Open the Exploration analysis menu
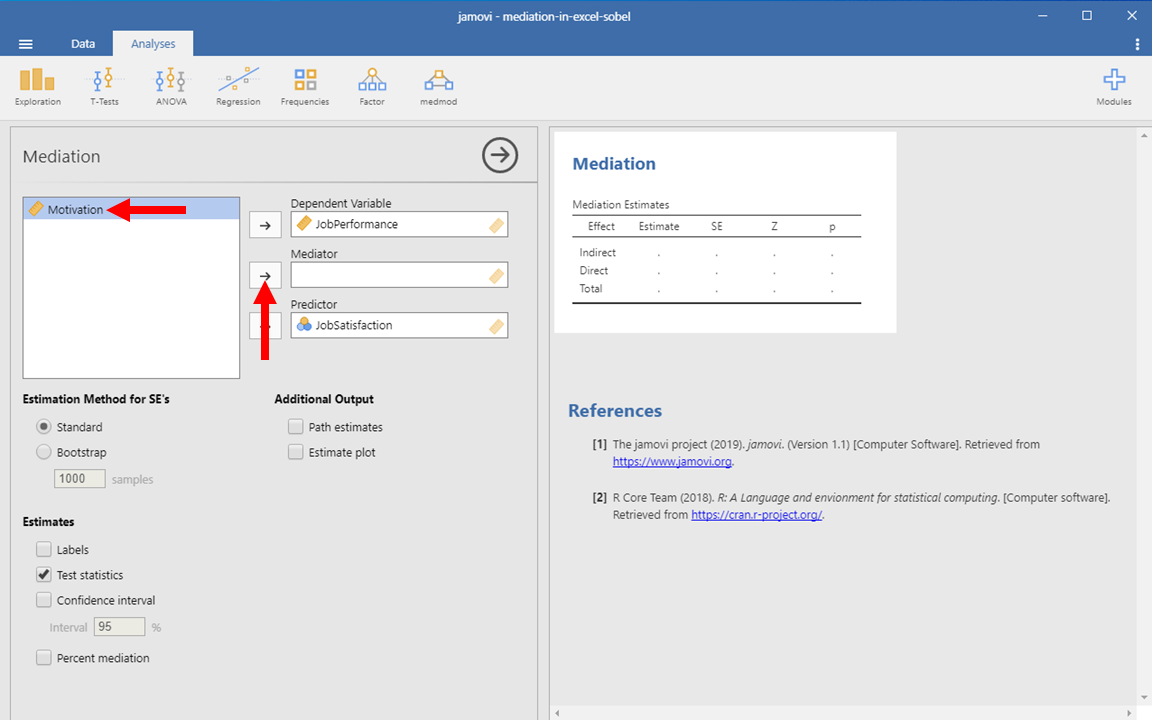This screenshot has height=720, width=1152. pyautogui.click(x=37, y=86)
